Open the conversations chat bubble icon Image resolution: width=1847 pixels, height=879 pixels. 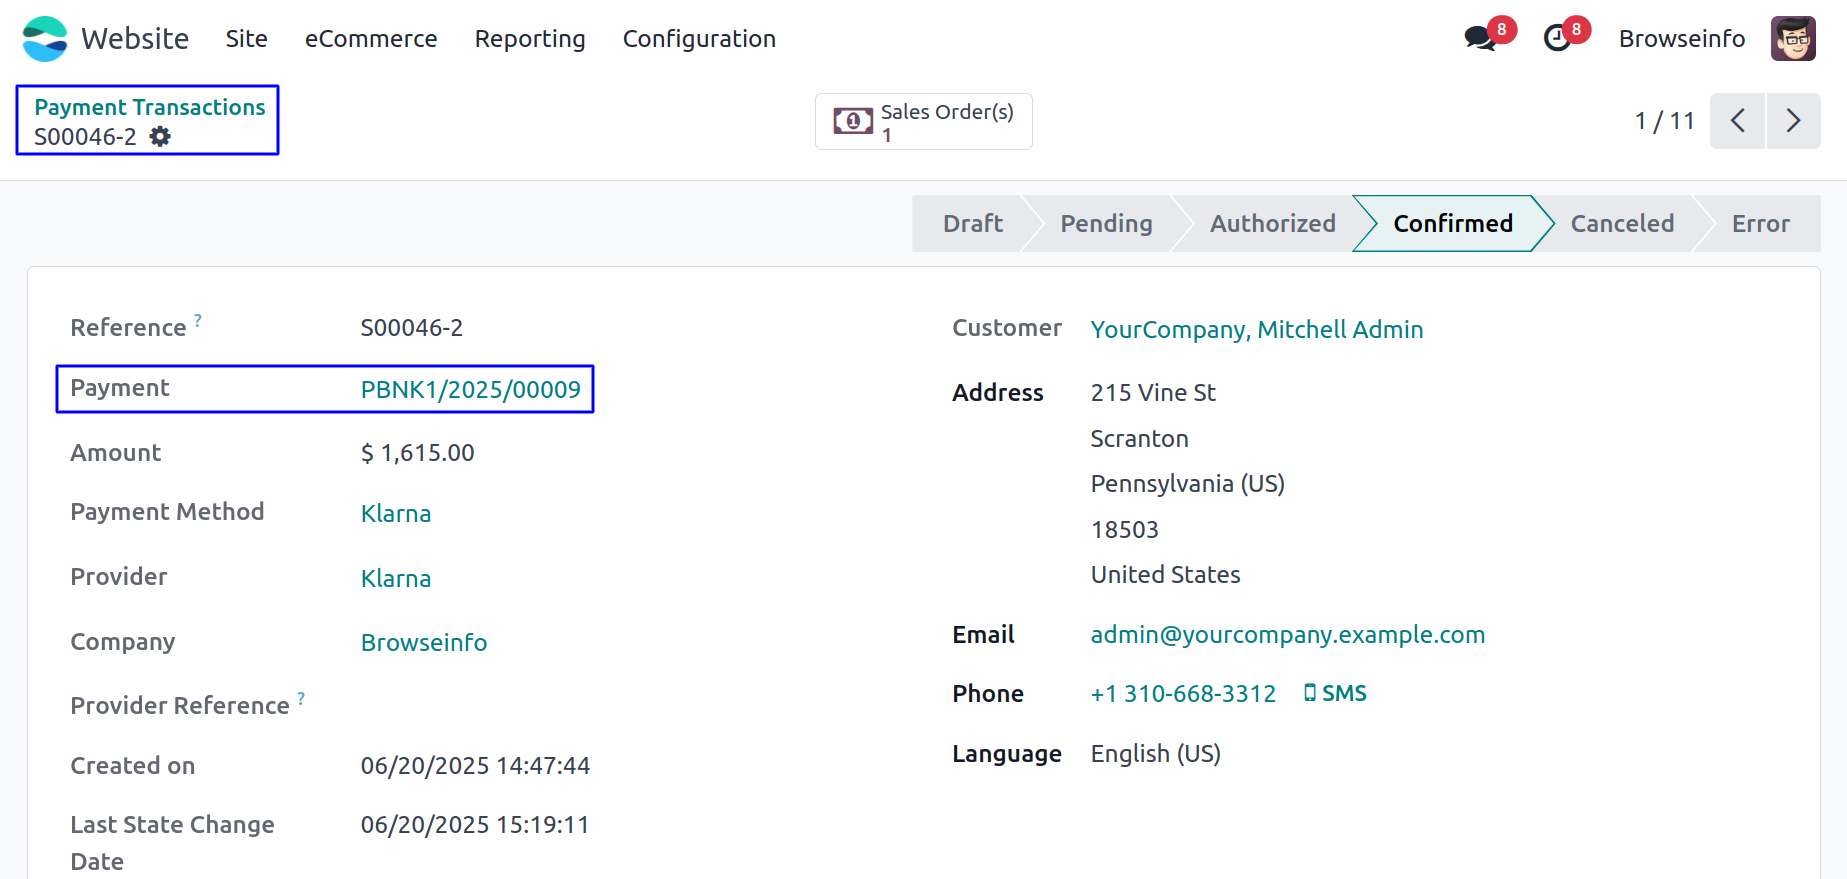(x=1480, y=39)
